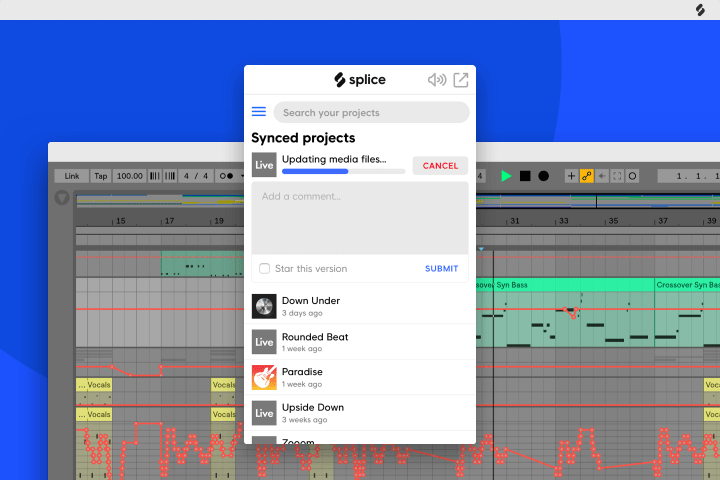
Task: Check Star this version box
Action: (264, 268)
